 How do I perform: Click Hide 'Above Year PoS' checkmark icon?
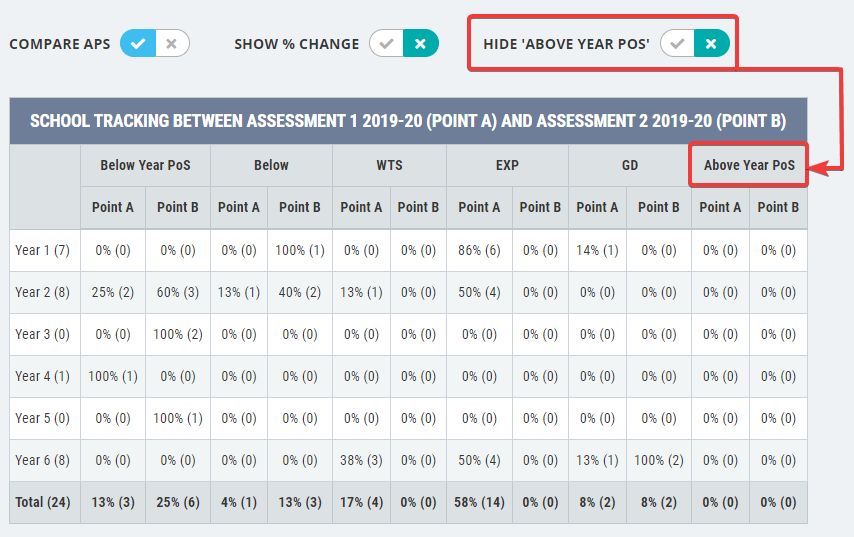pos(678,44)
